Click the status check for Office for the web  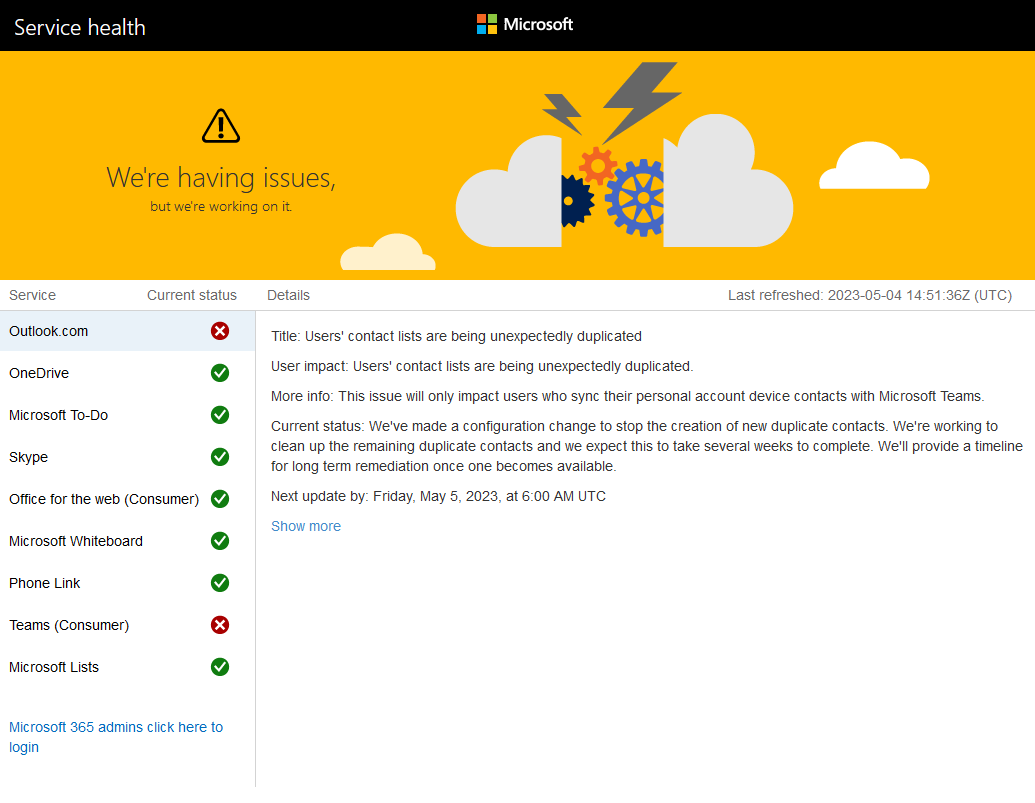[220, 499]
